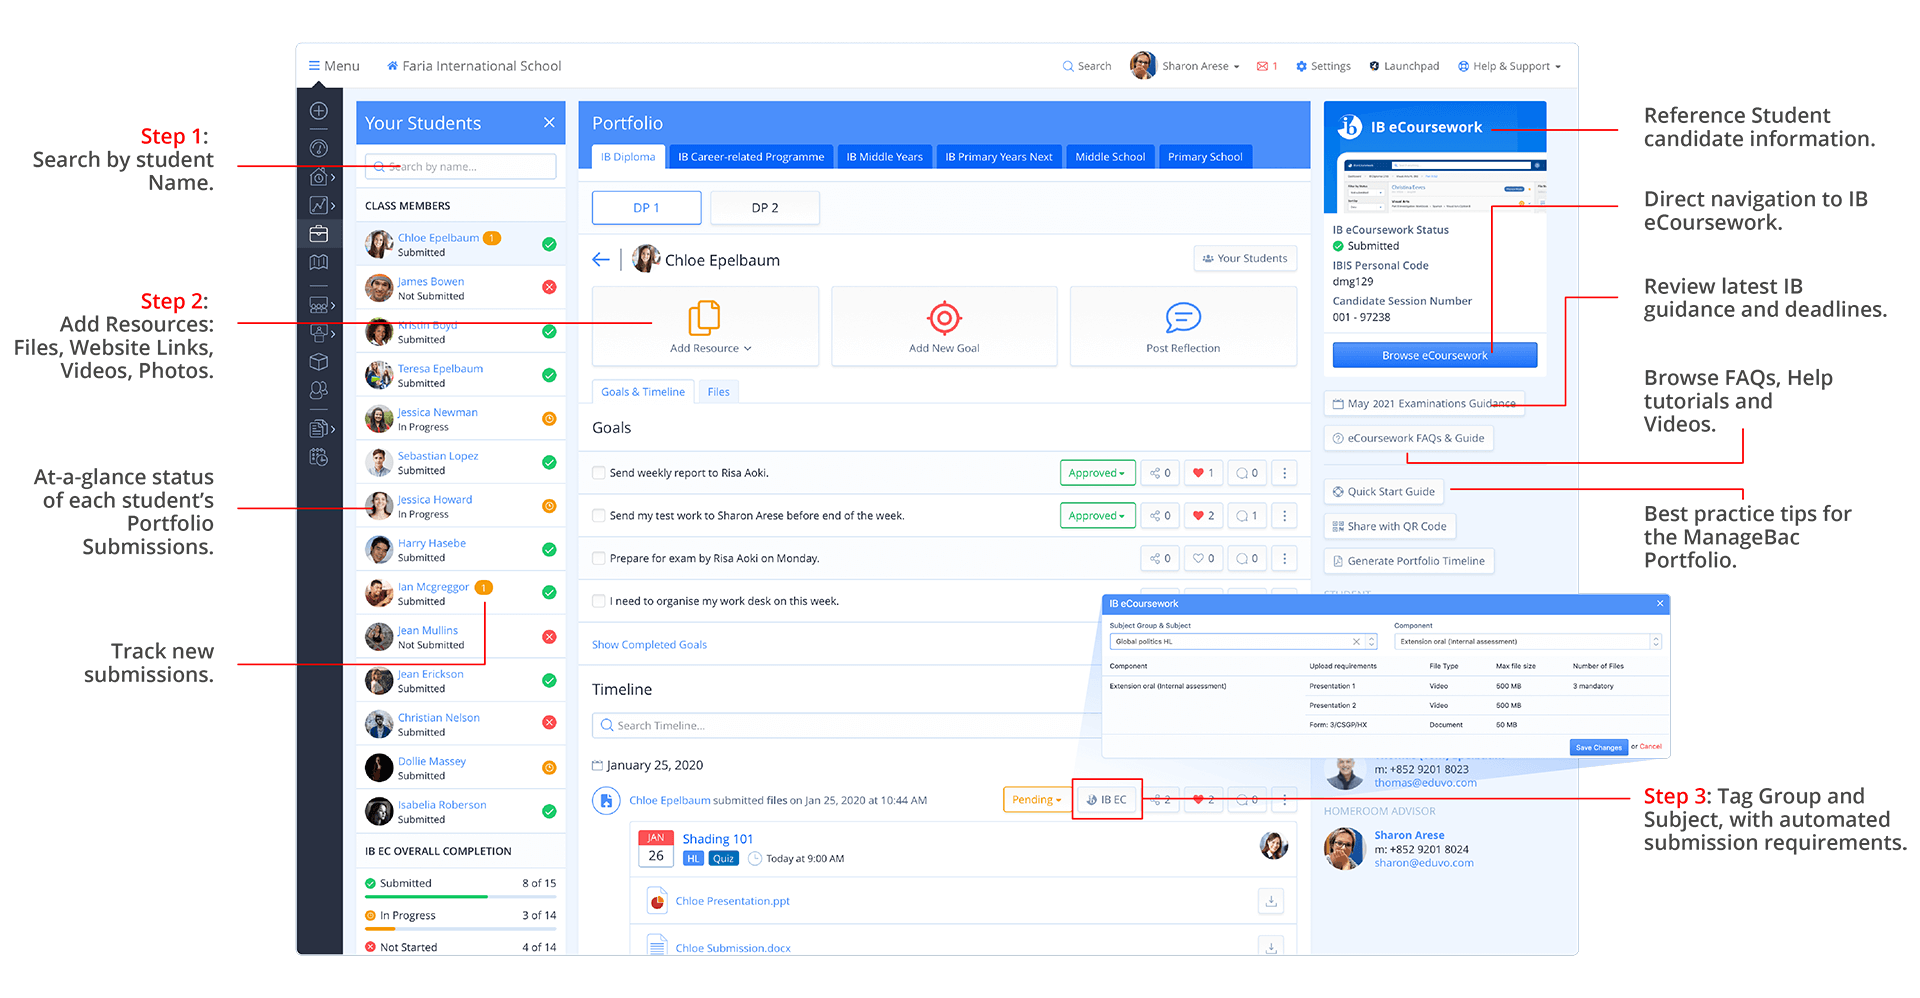Open the dashboard gauge icon in sidebar

point(319,148)
